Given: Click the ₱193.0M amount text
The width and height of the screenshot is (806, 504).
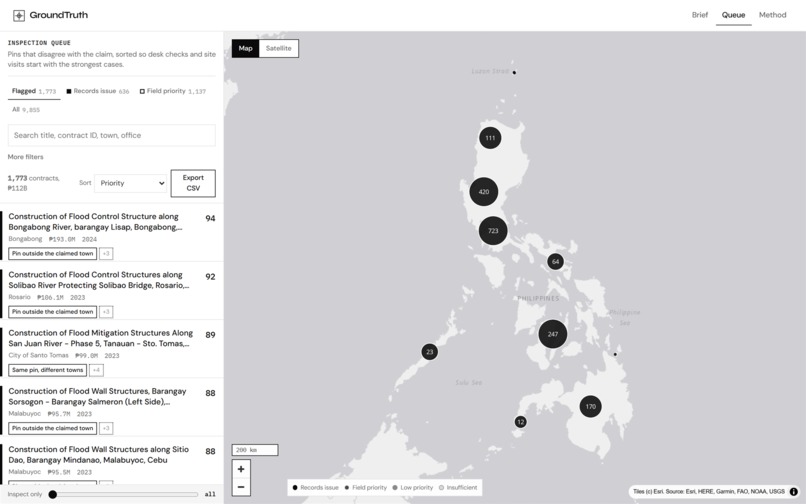Looking at the screenshot, I should [62, 239].
